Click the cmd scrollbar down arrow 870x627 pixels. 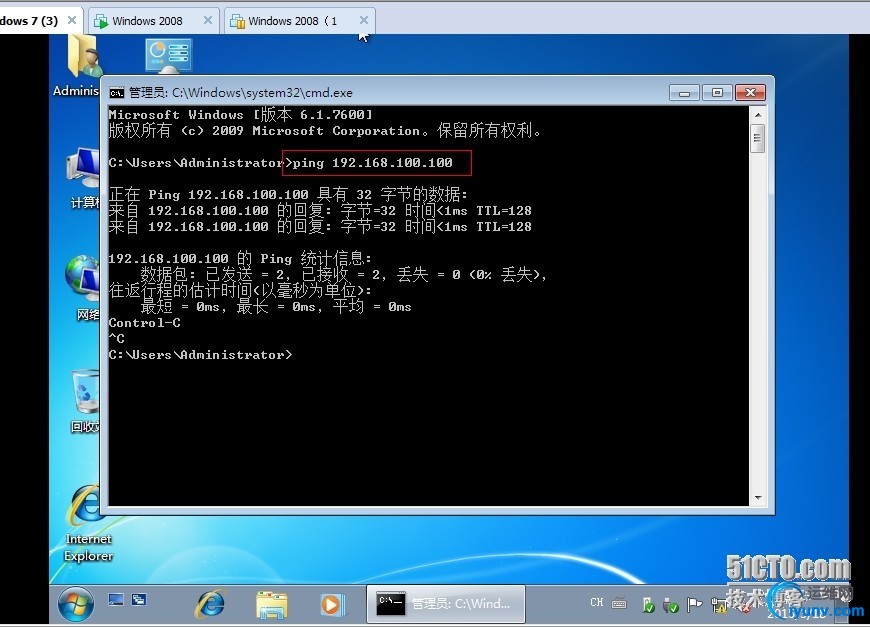758,498
